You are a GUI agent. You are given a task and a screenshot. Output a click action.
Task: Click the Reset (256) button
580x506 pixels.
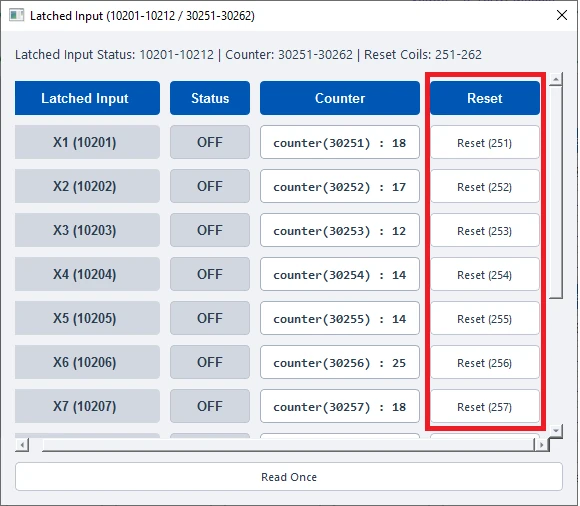click(x=485, y=362)
